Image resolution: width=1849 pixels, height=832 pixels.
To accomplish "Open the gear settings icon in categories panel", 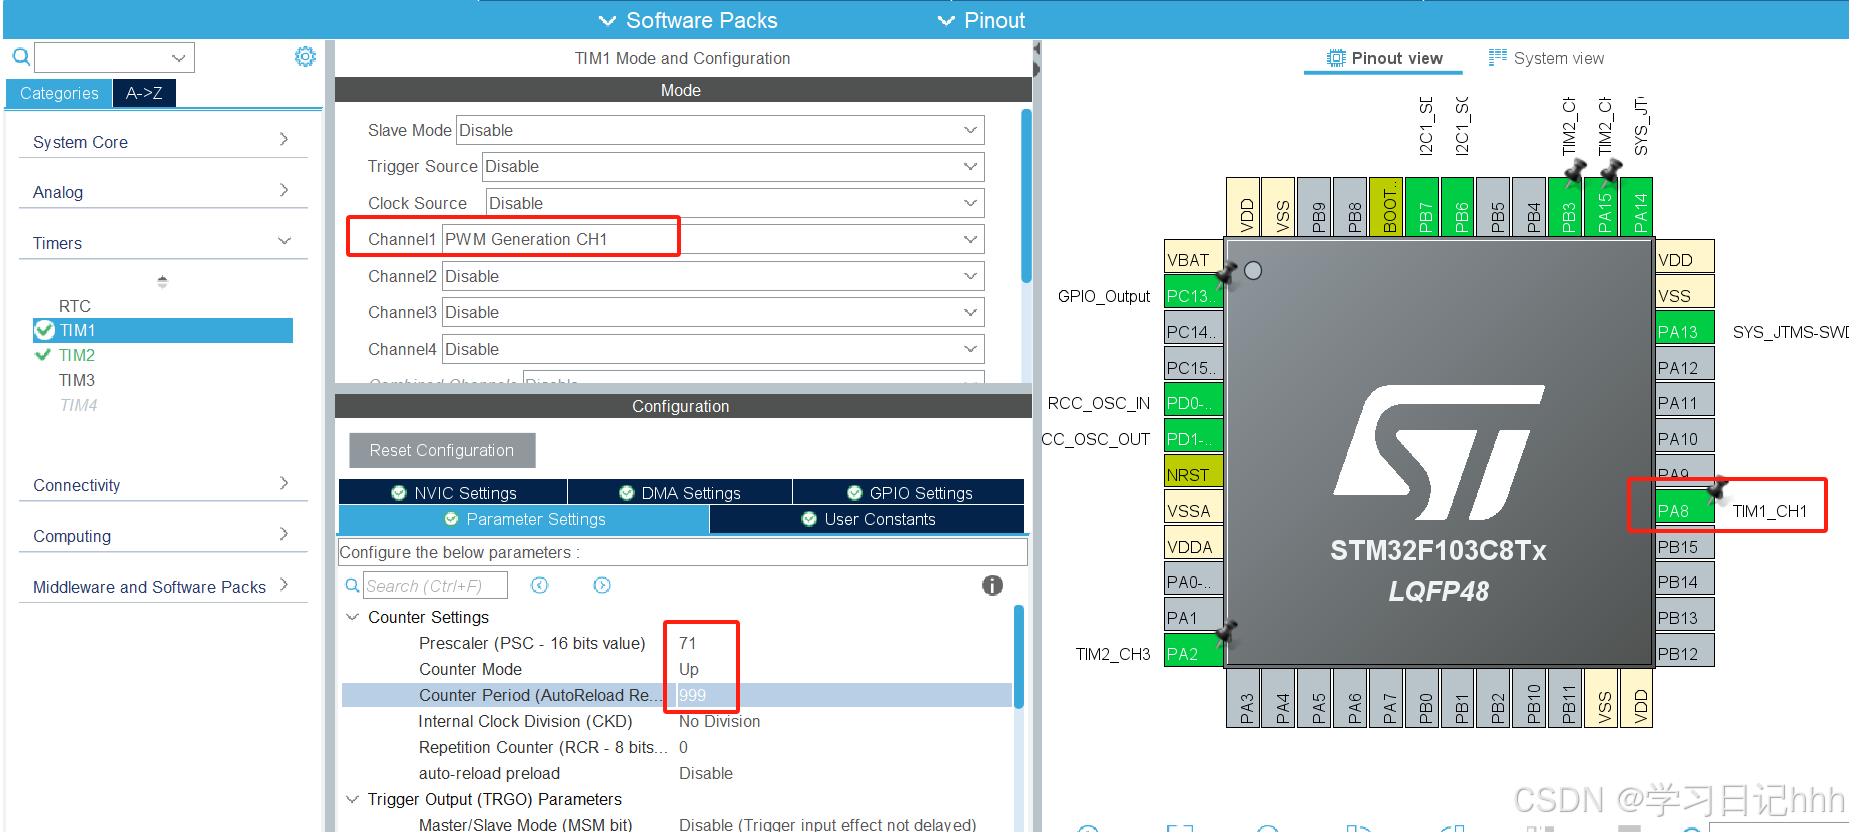I will [x=305, y=57].
